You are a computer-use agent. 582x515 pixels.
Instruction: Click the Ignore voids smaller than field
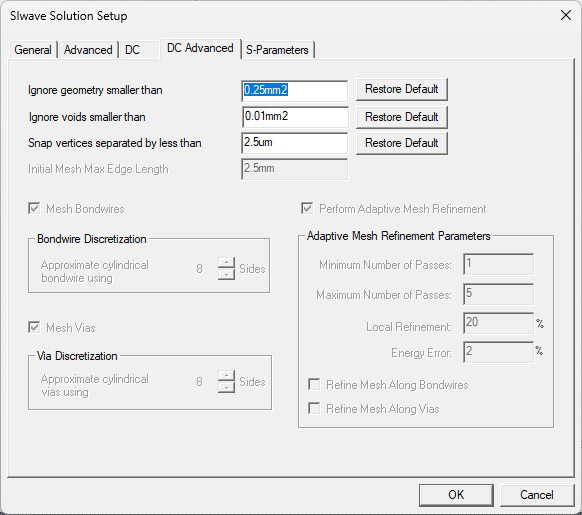click(295, 117)
